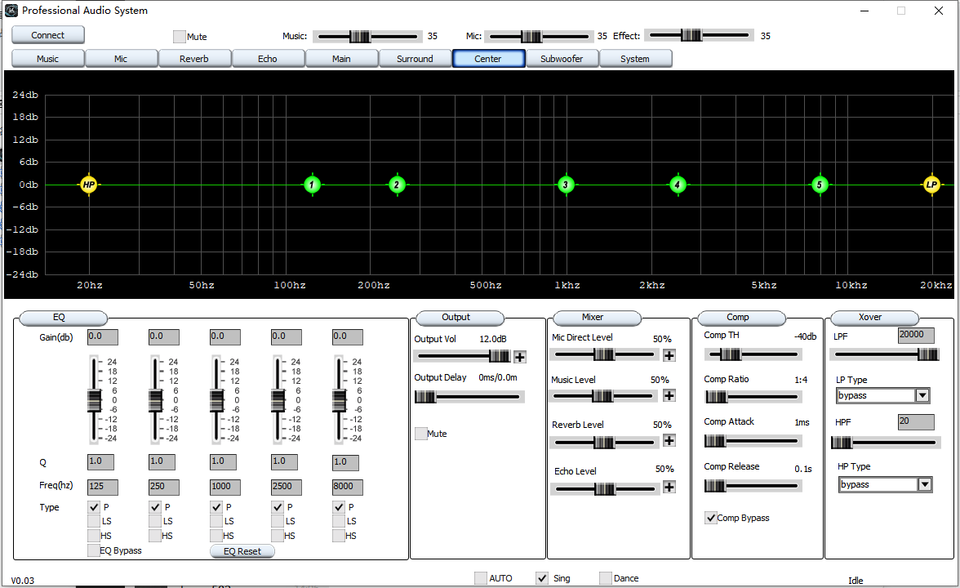Switch to the Subwoofer tab

point(562,59)
